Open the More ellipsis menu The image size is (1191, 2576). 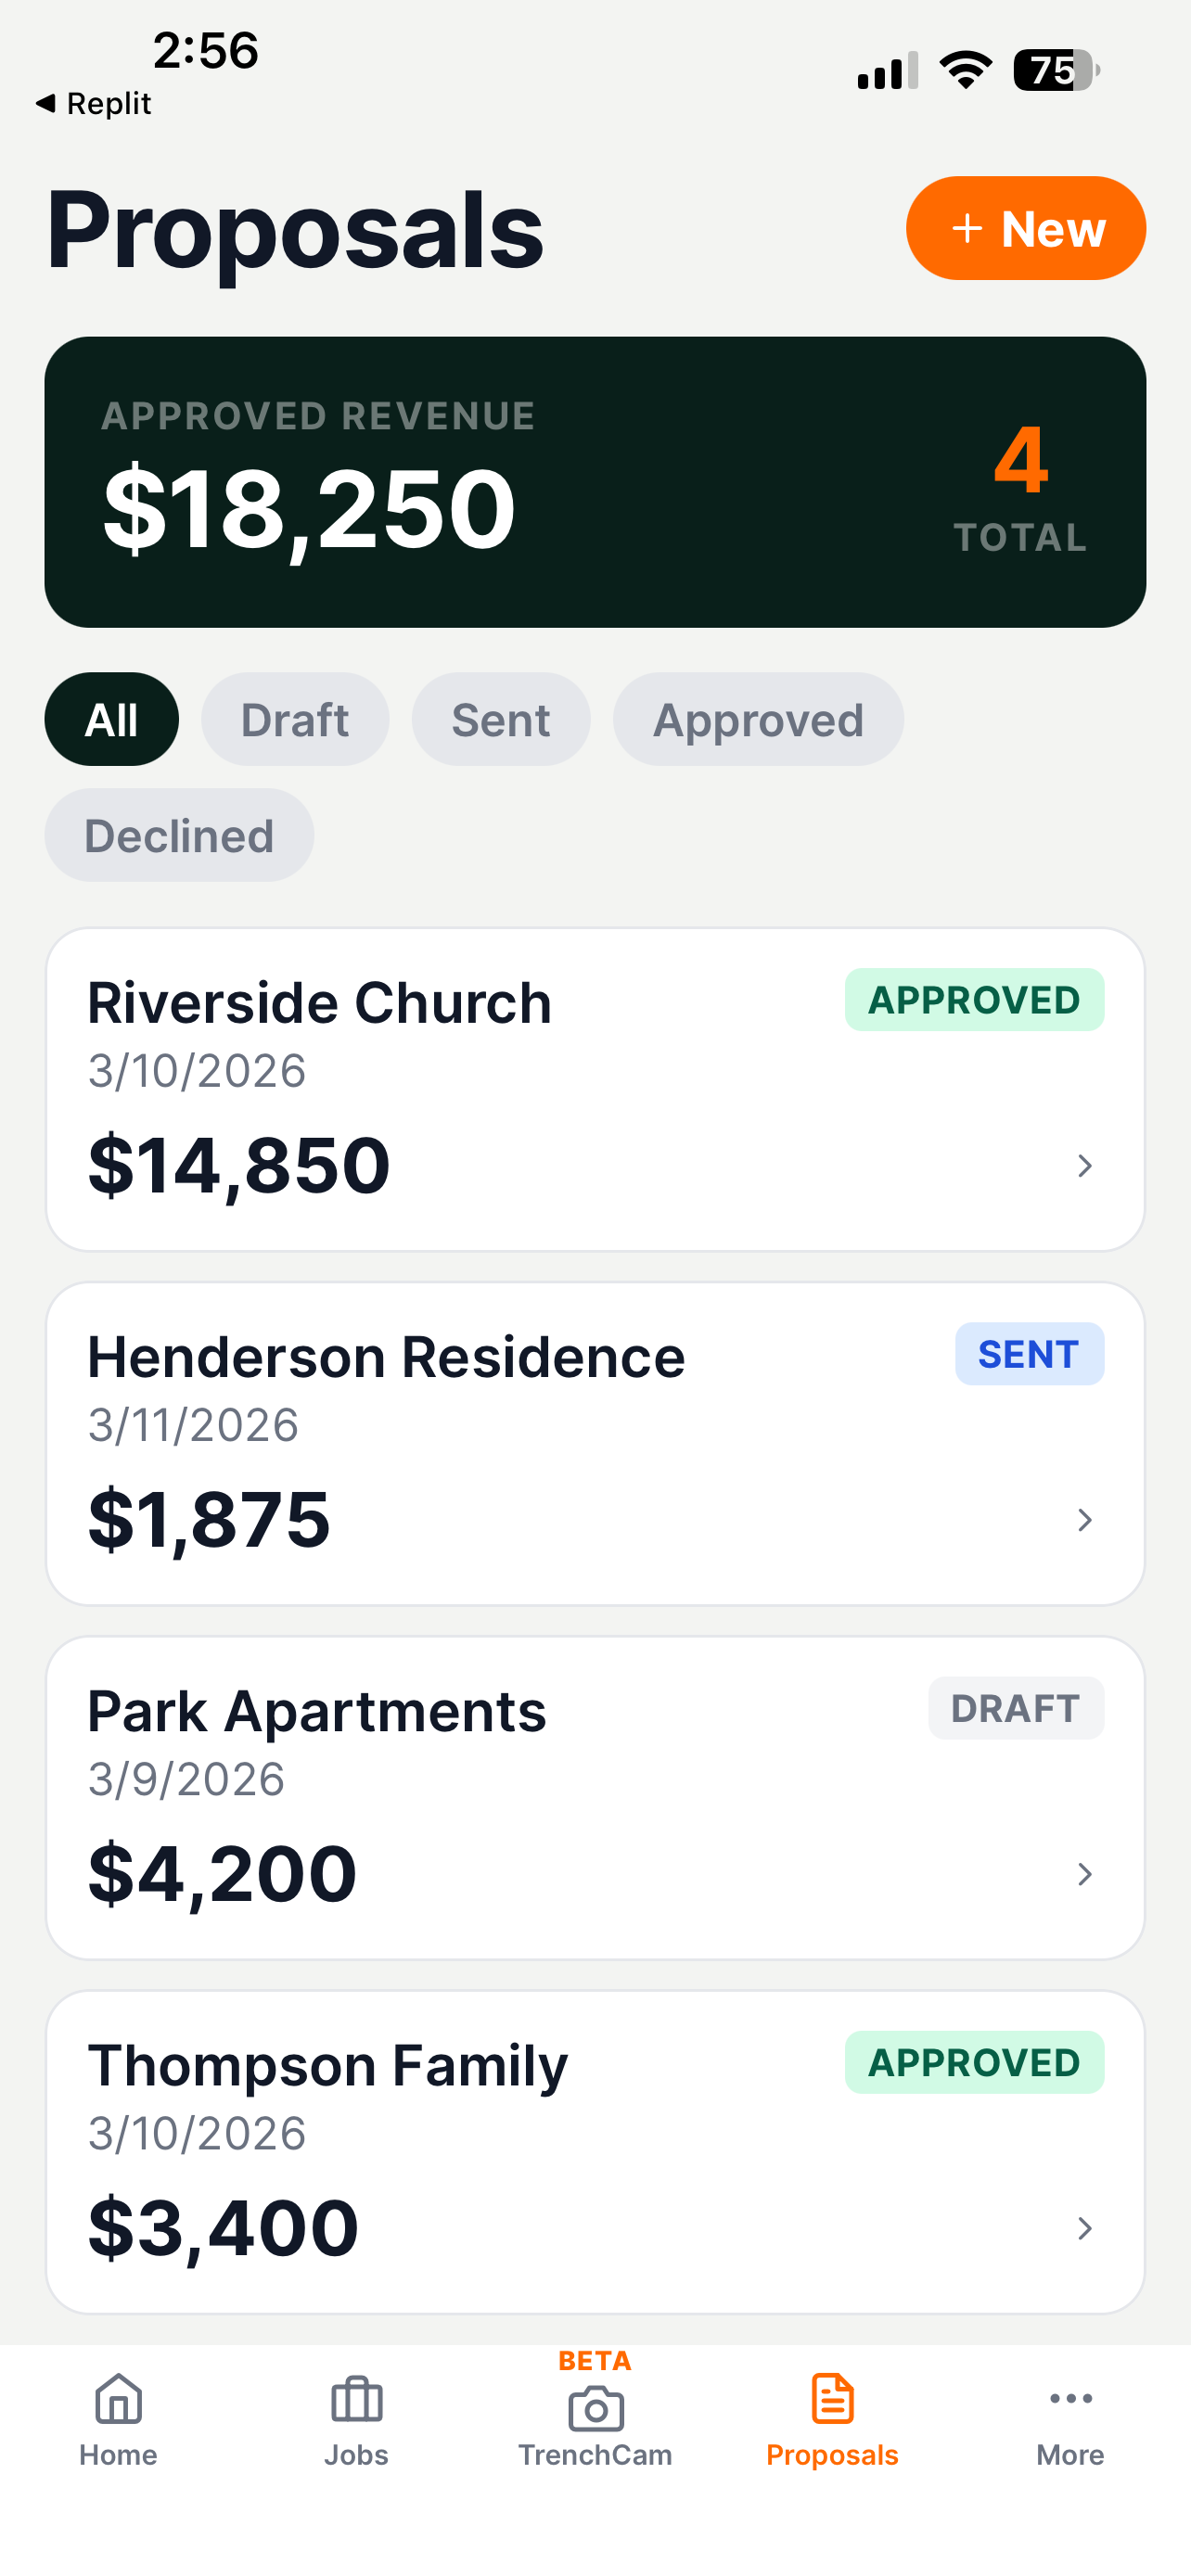1070,2398
